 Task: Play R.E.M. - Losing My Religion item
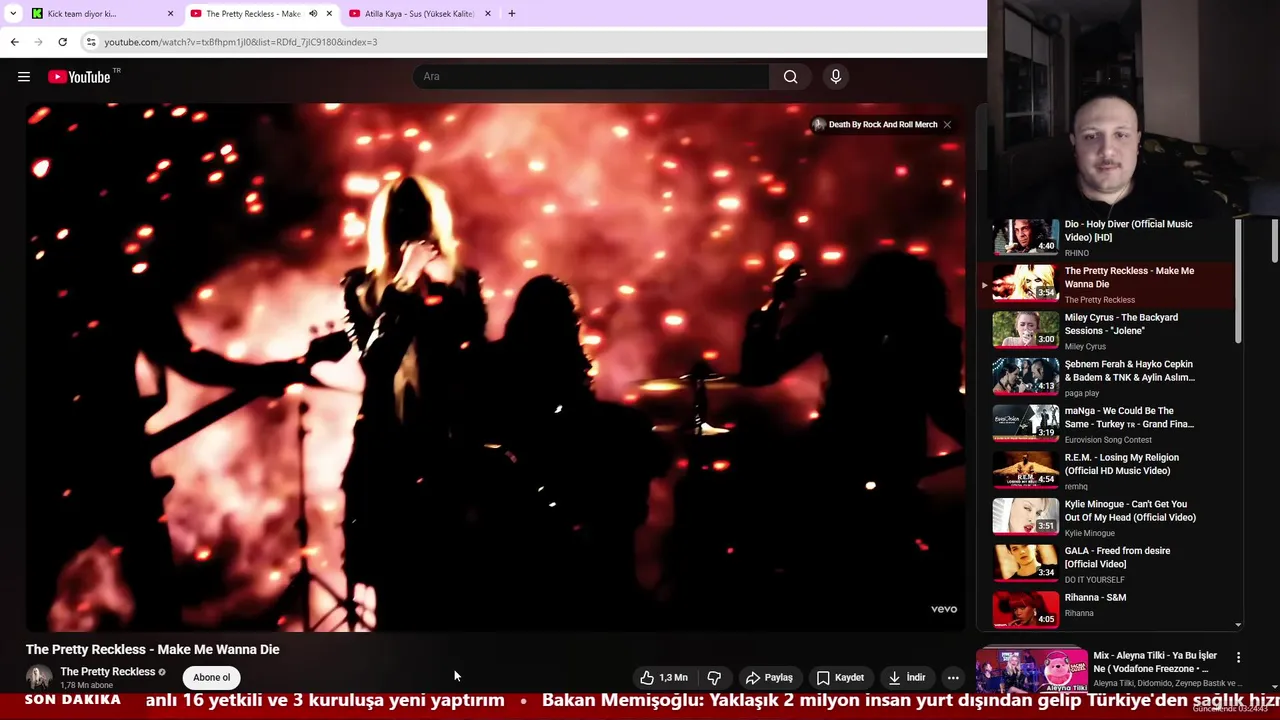pyautogui.click(x=1107, y=471)
